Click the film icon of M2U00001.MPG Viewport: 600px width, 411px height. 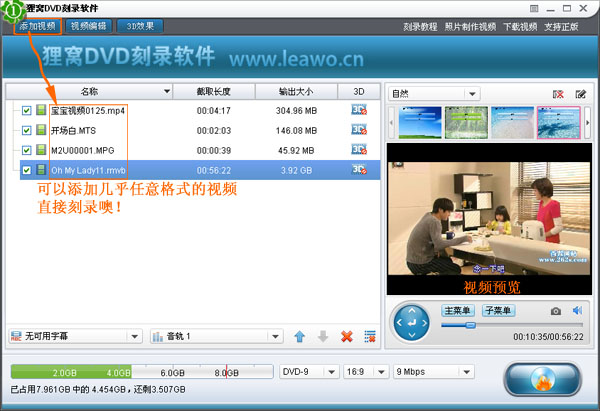point(41,150)
